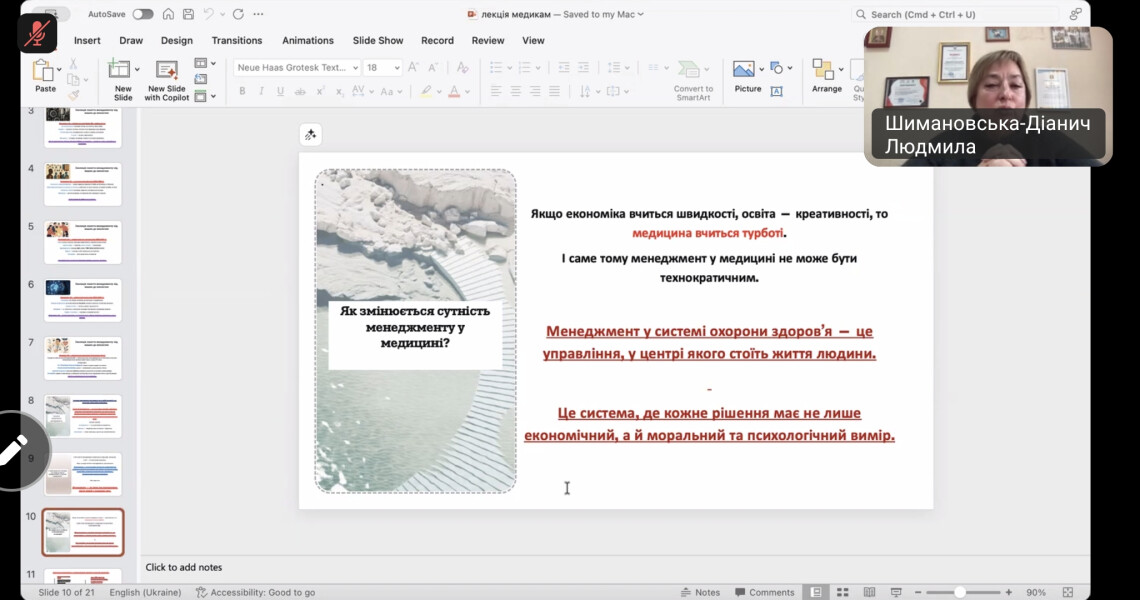Open the font size dropdown
The width and height of the screenshot is (1140, 600).
coord(397,67)
